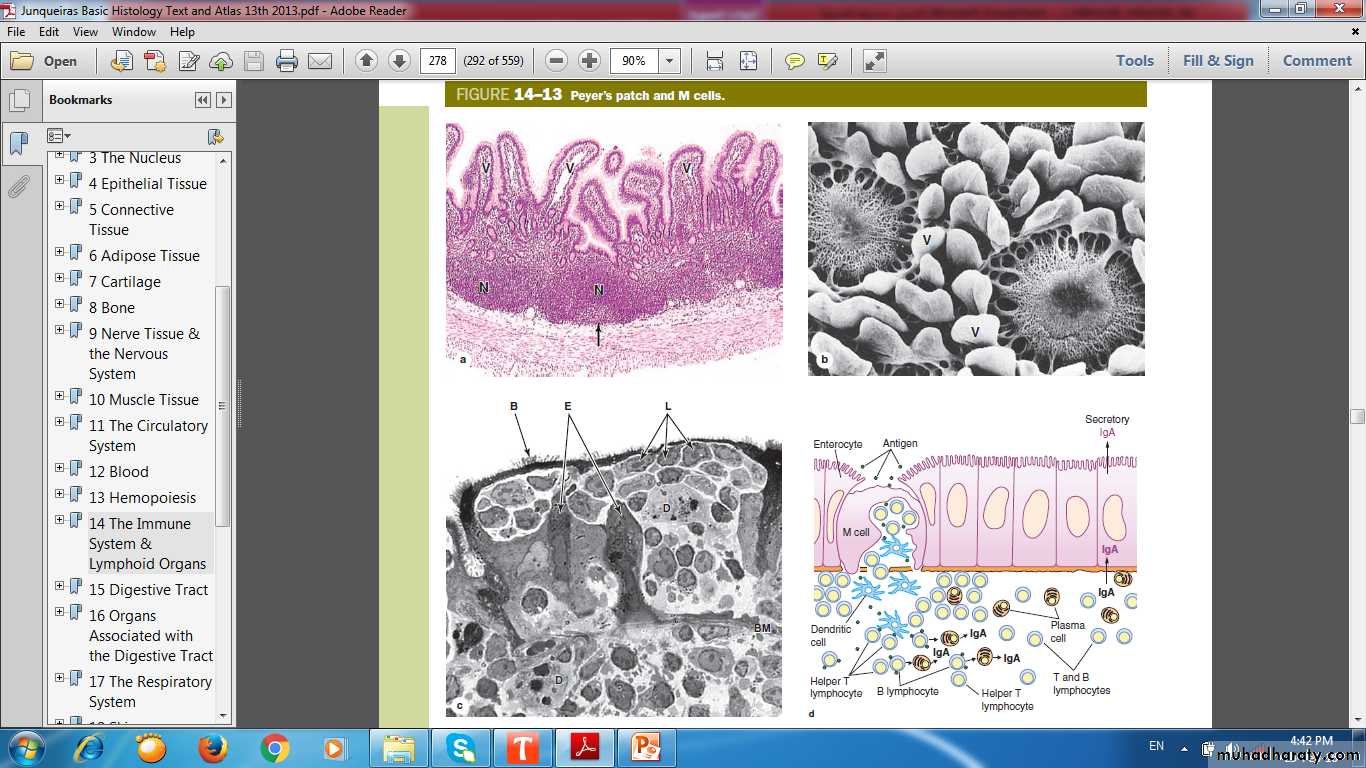Open the Window menu

click(x=134, y=32)
